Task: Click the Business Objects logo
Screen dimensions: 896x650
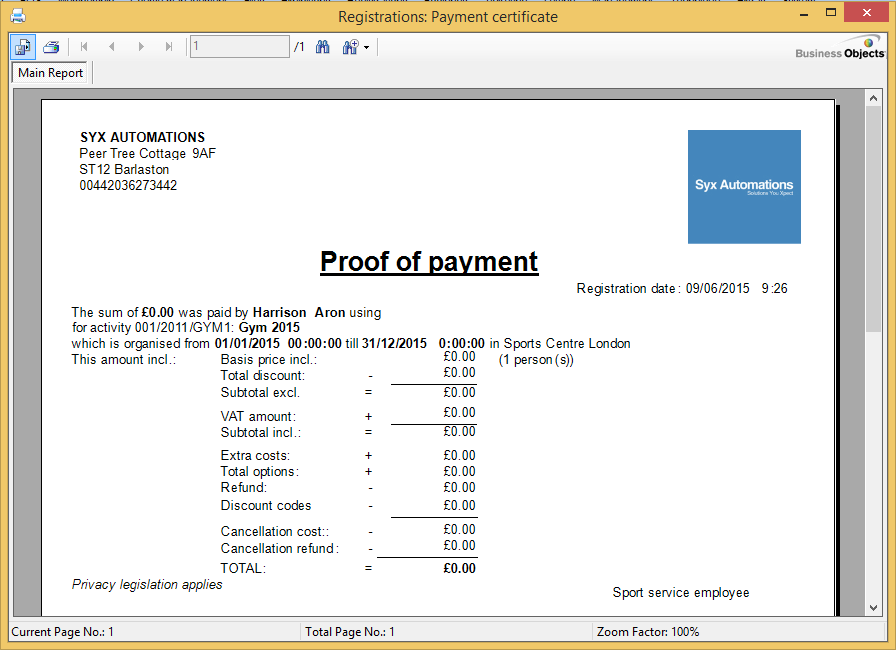Action: coord(838,52)
